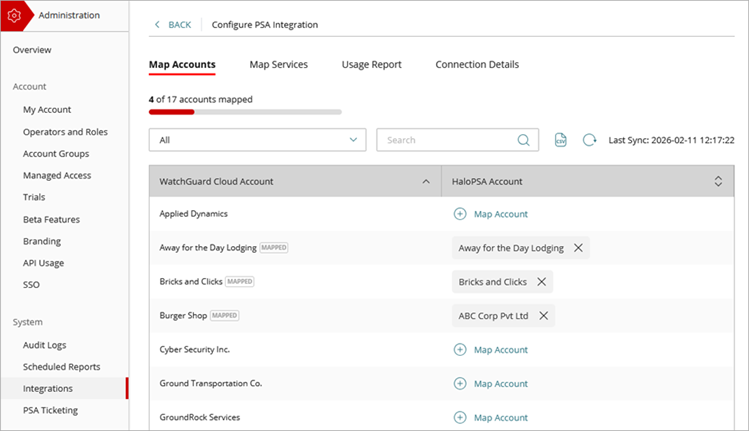The width and height of the screenshot is (749, 431).
Task: Click Away for the Day Lodging cloud account
Action: pyautogui.click(x=208, y=248)
